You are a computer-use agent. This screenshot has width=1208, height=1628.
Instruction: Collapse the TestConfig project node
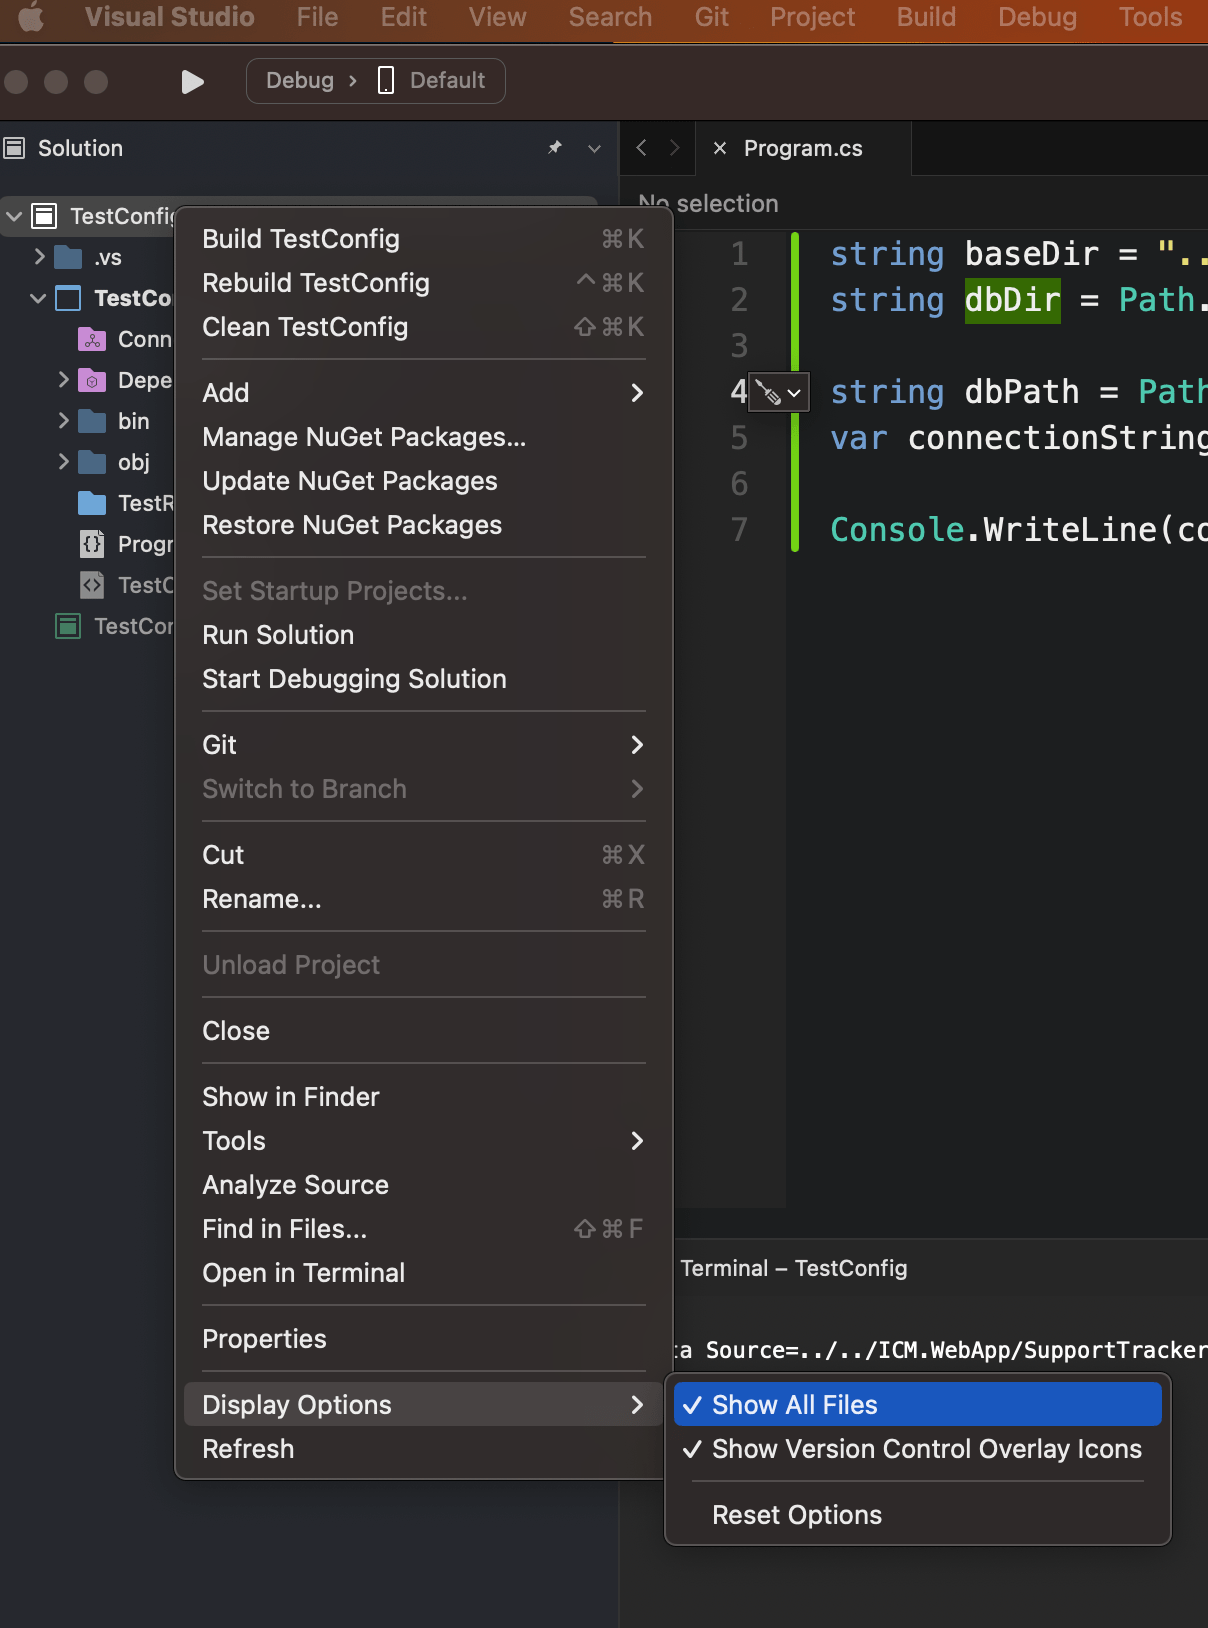pyautogui.click(x=39, y=298)
